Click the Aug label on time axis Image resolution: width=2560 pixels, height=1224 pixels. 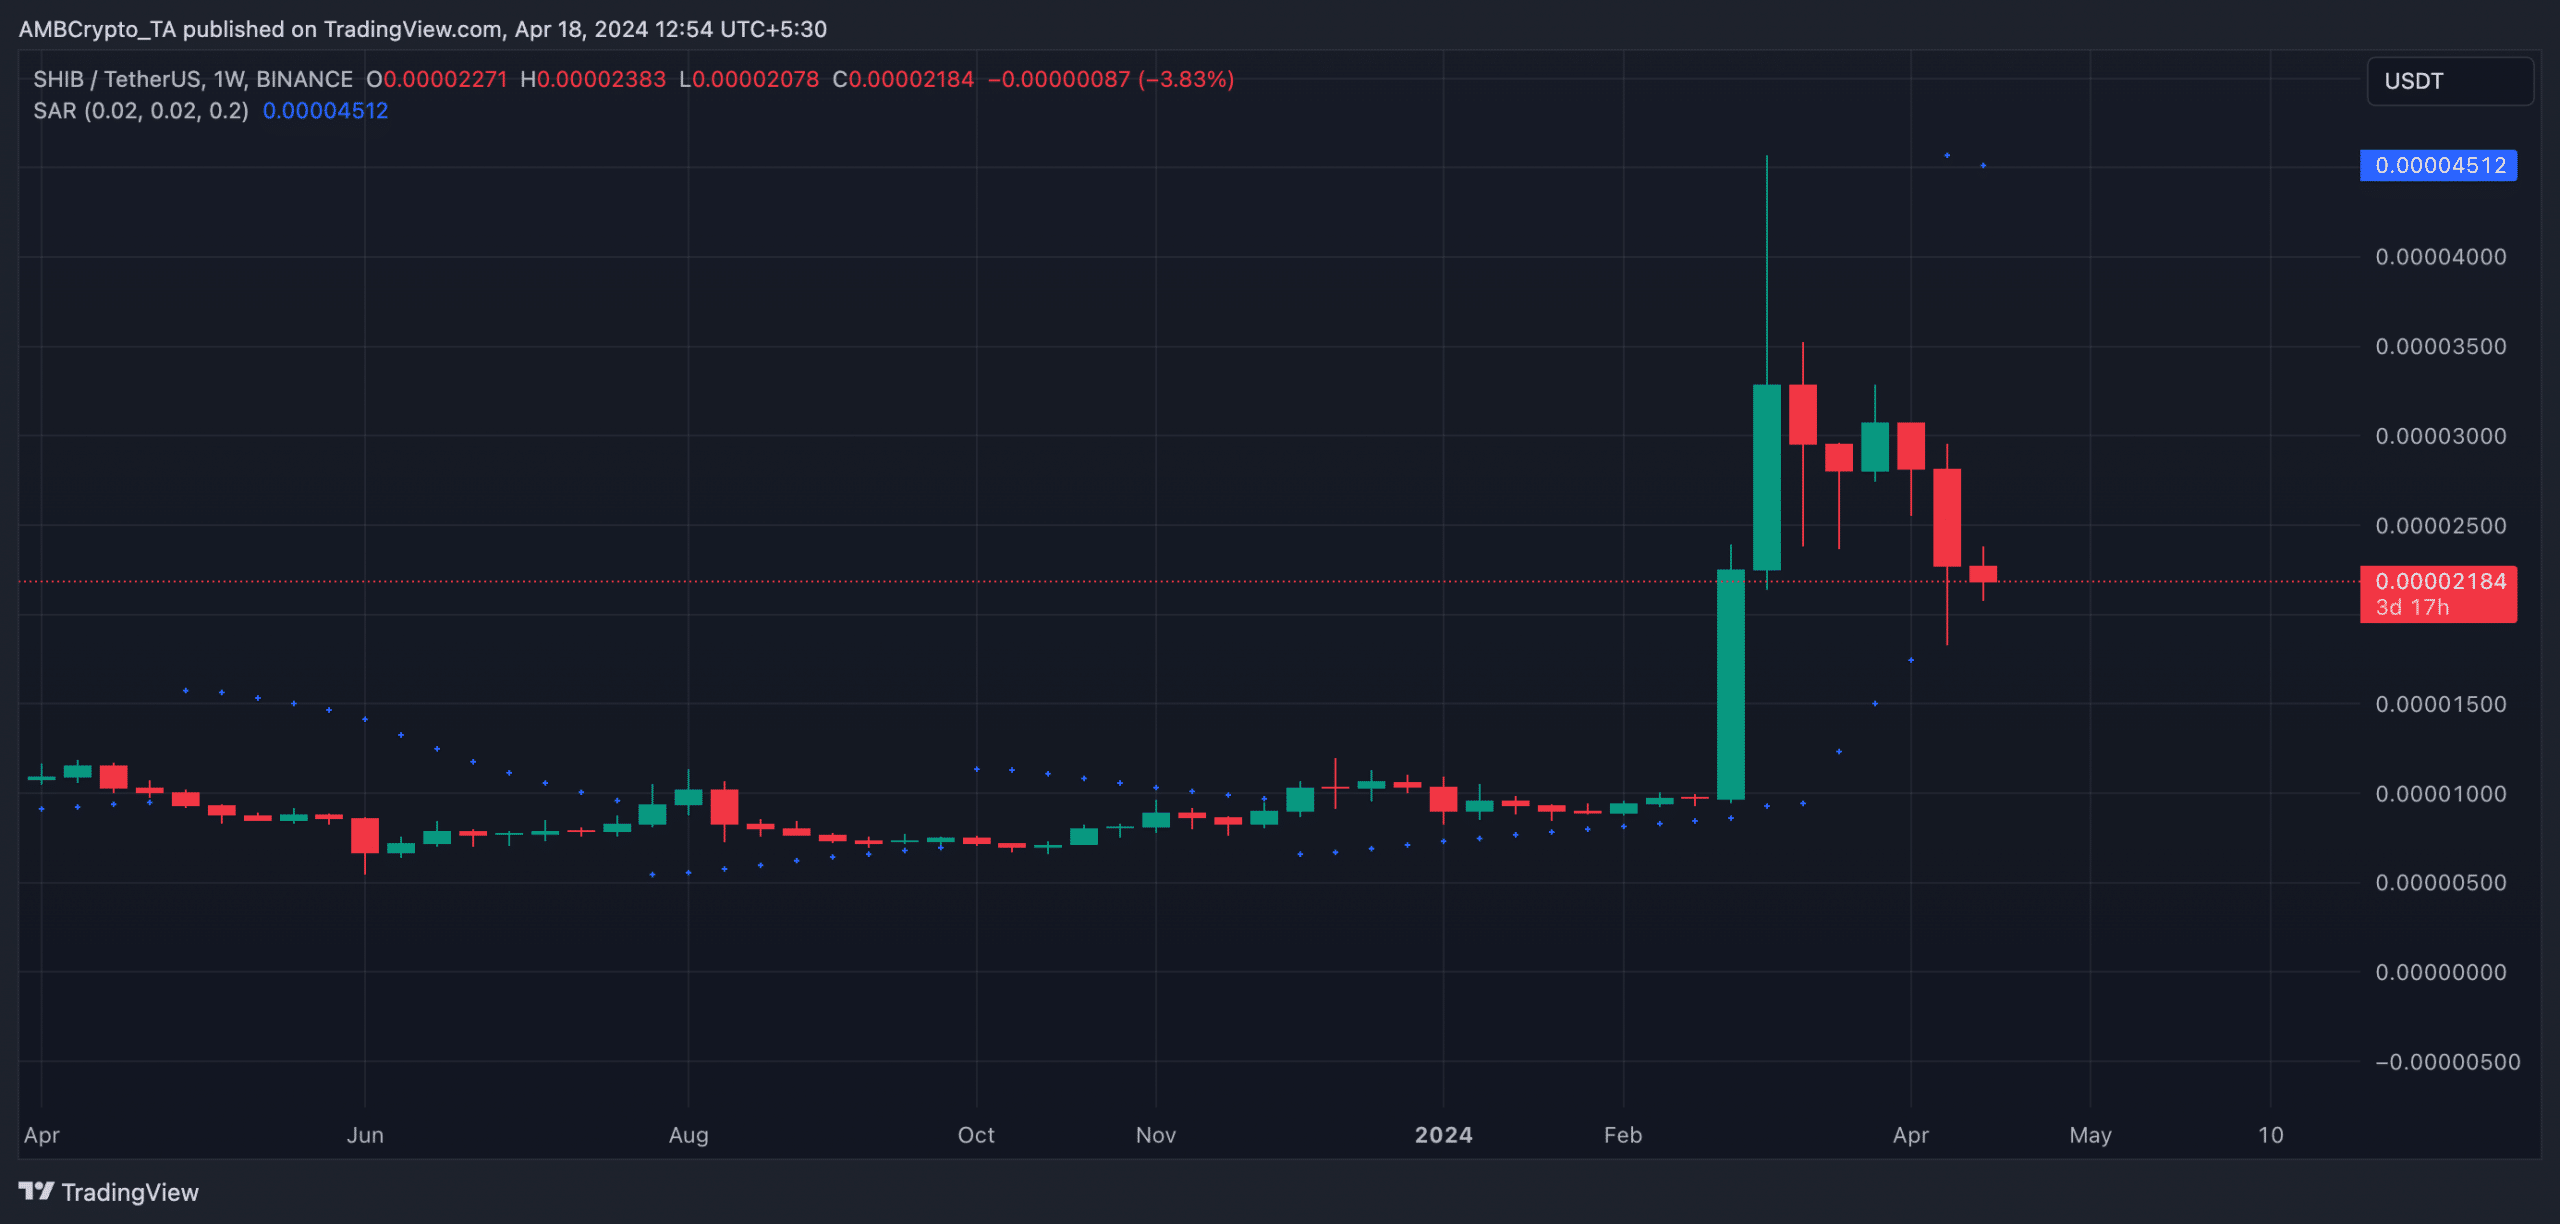688,1135
